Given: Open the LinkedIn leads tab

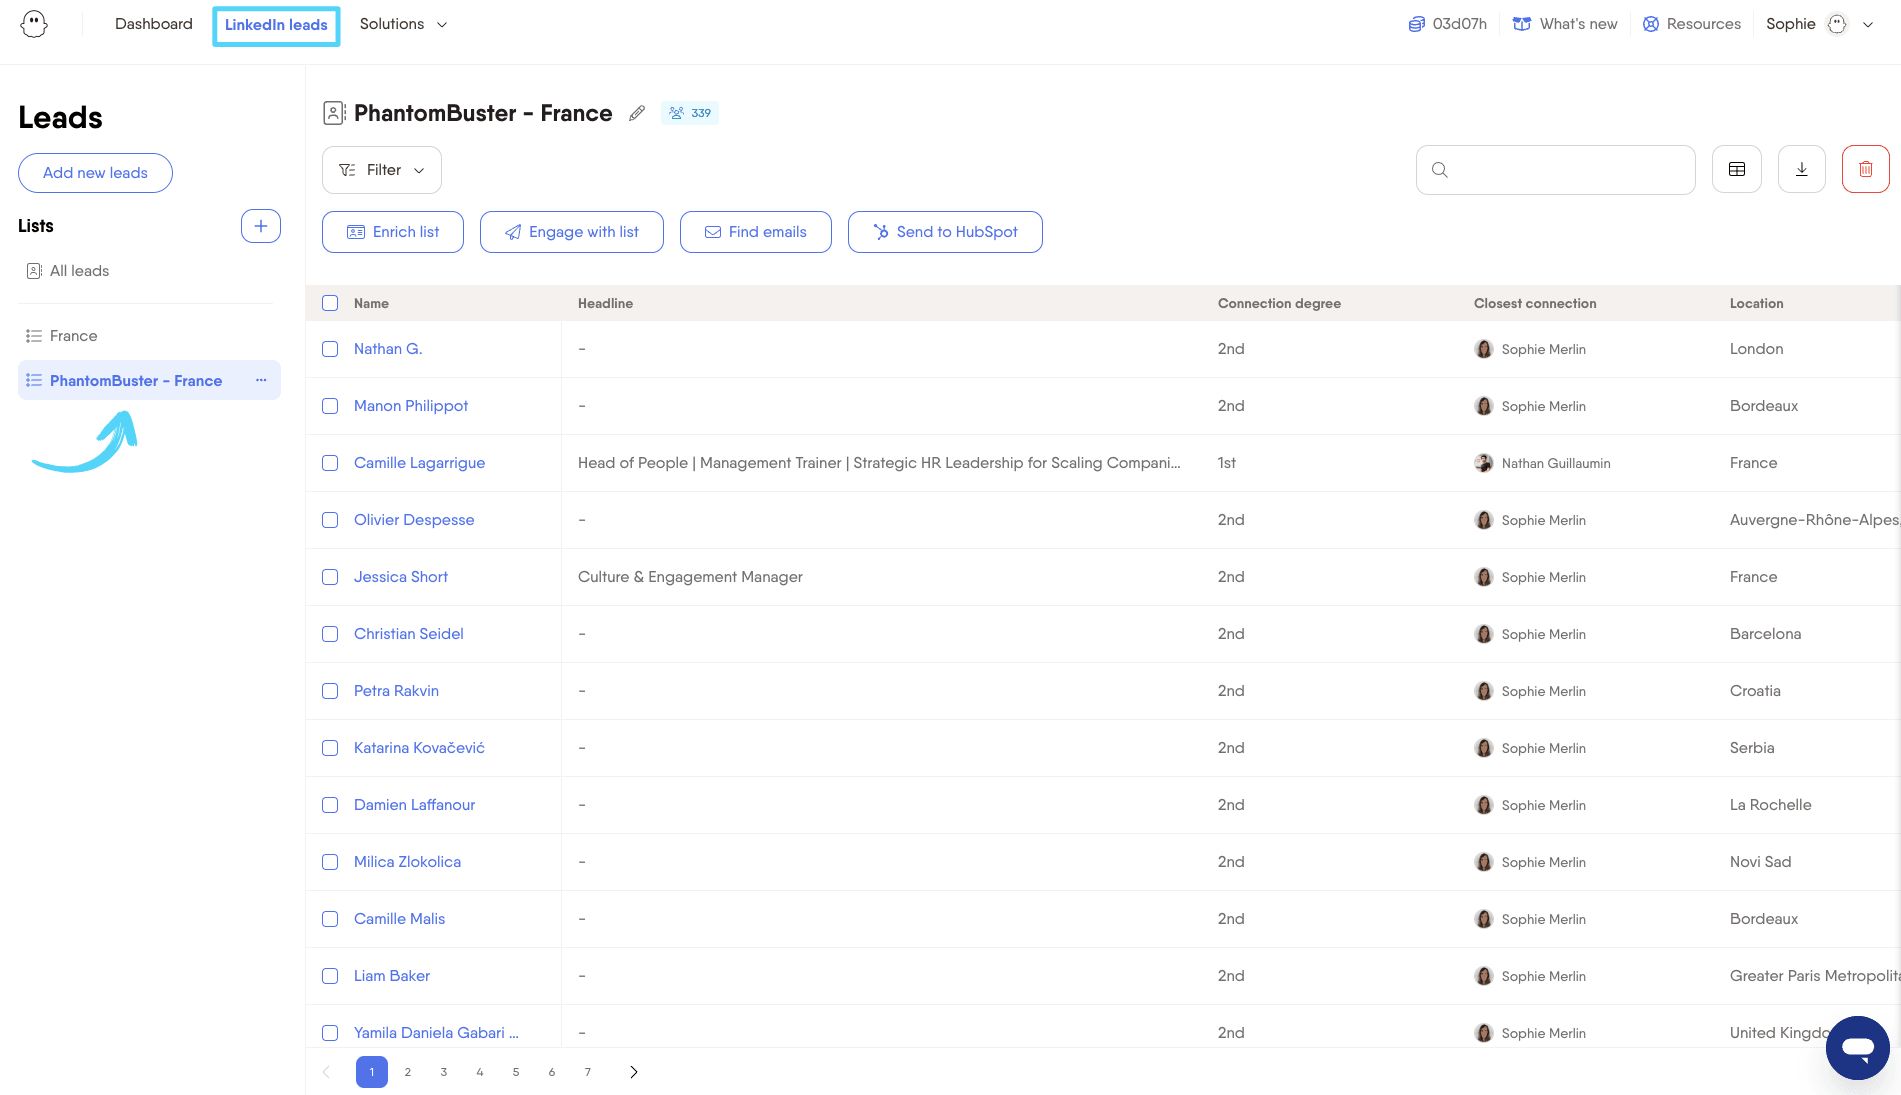Looking at the screenshot, I should [276, 25].
